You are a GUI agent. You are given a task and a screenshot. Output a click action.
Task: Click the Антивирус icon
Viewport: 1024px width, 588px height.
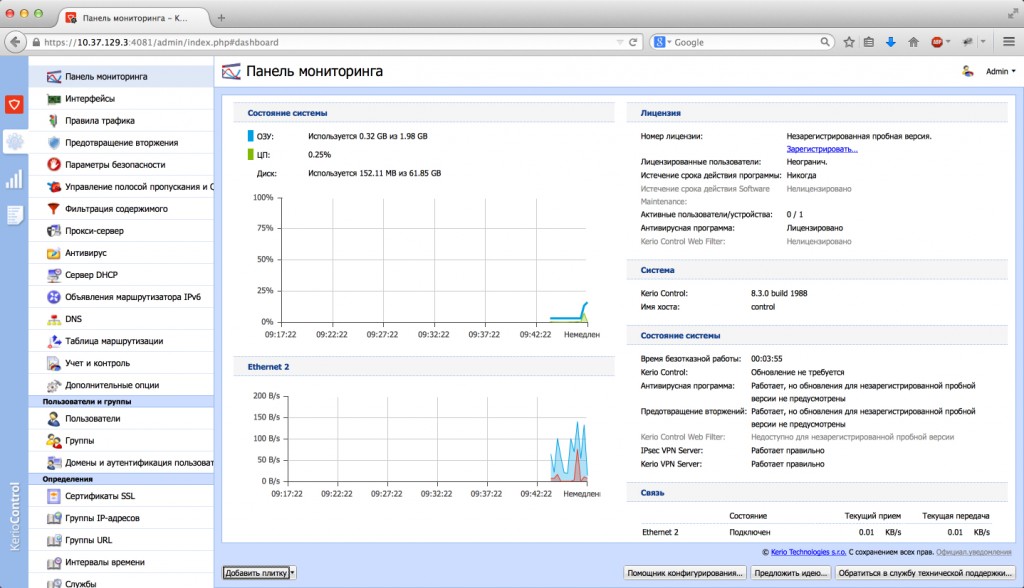pos(54,253)
